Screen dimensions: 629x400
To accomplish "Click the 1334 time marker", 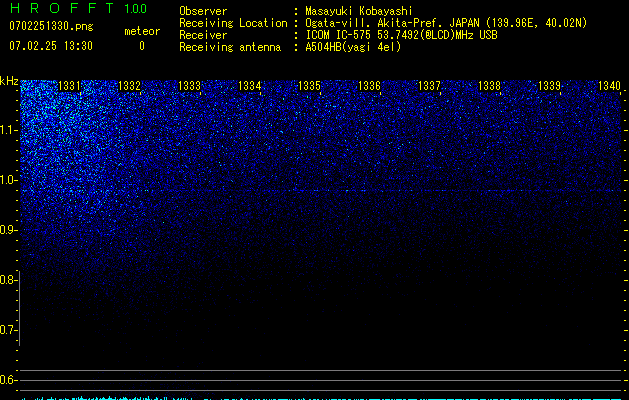I will point(249,86).
